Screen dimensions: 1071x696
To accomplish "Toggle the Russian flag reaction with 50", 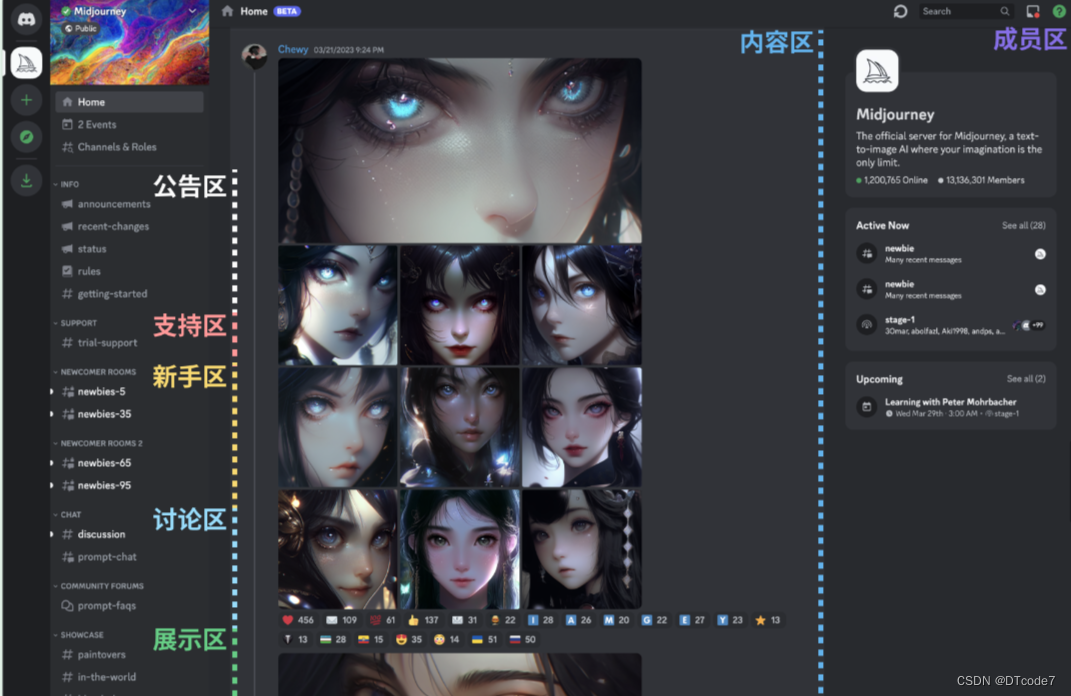I will tap(523, 639).
